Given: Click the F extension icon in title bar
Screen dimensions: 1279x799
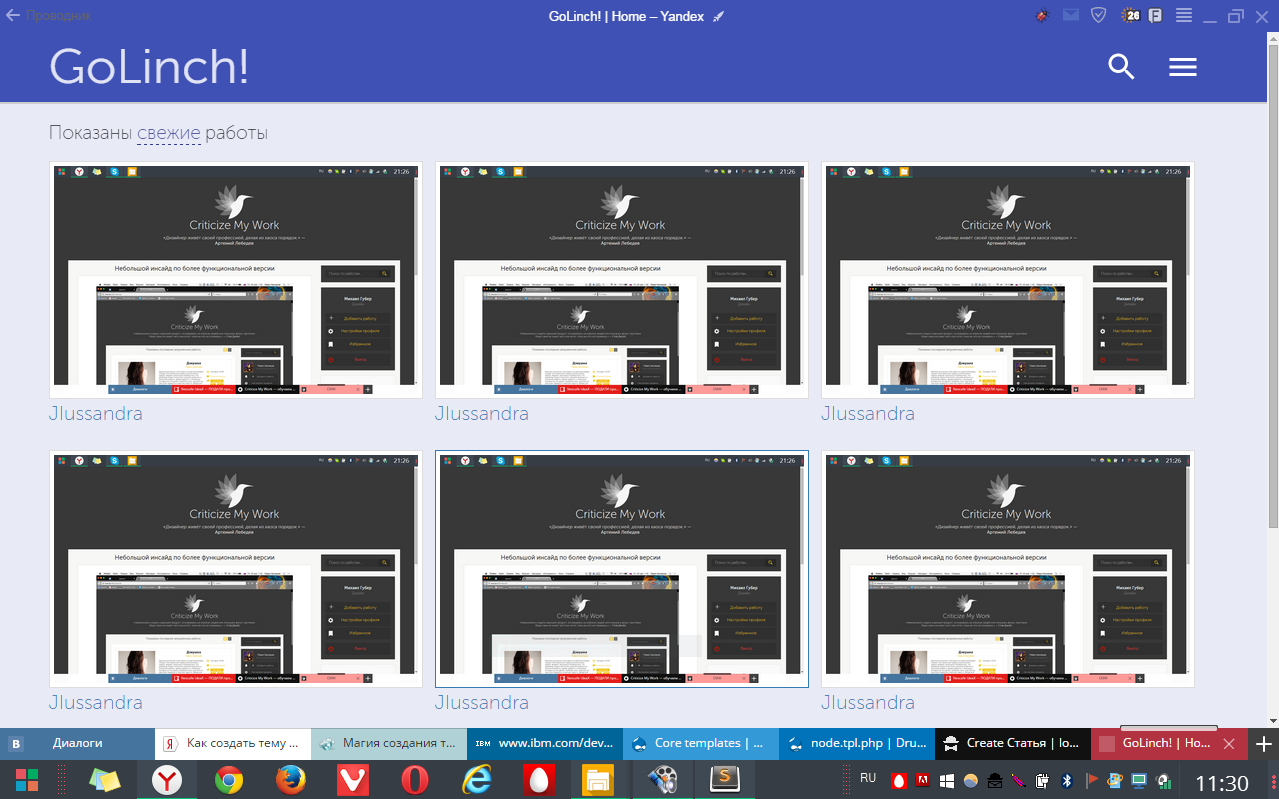Looking at the screenshot, I should [1155, 16].
